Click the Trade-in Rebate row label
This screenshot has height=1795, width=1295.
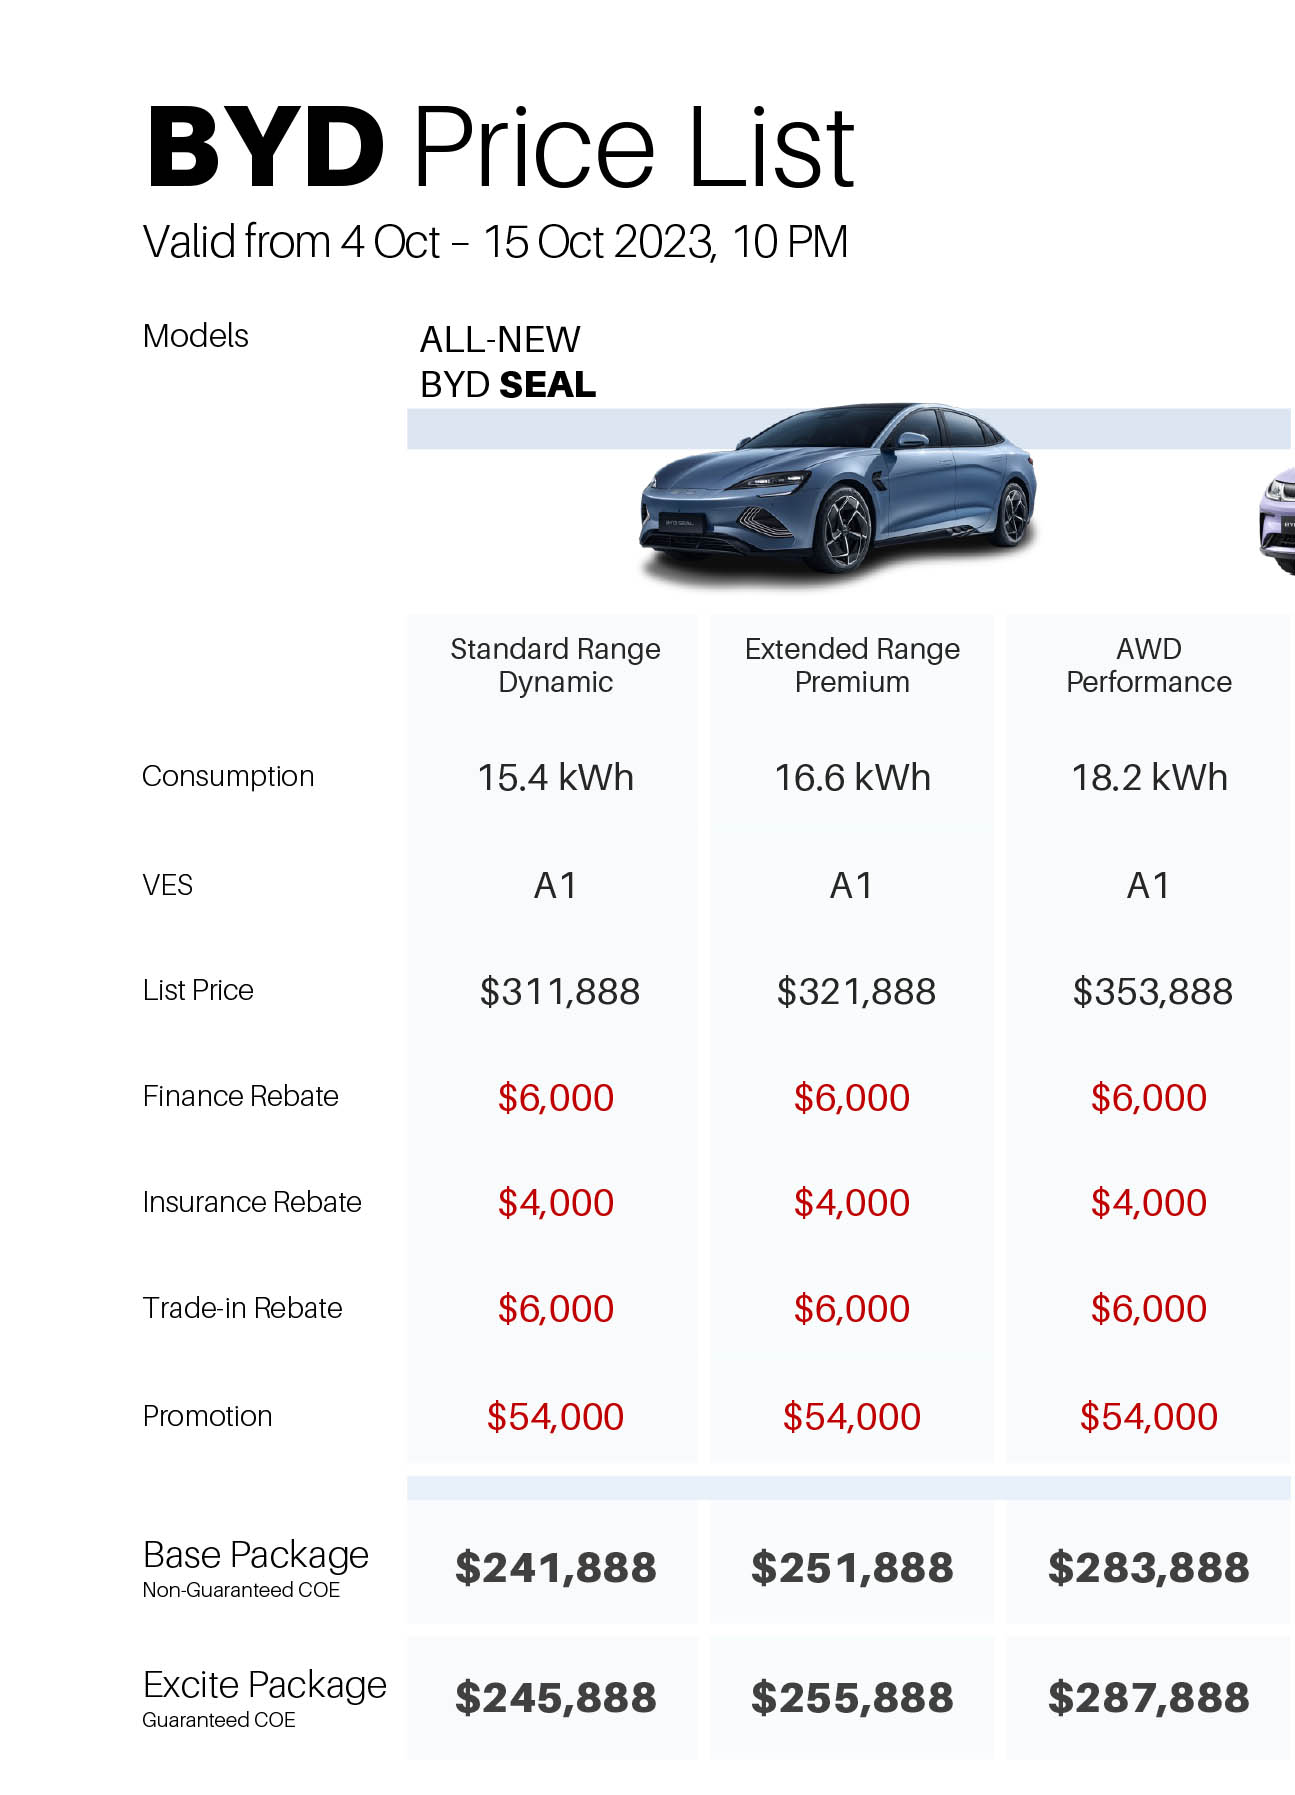click(242, 1308)
